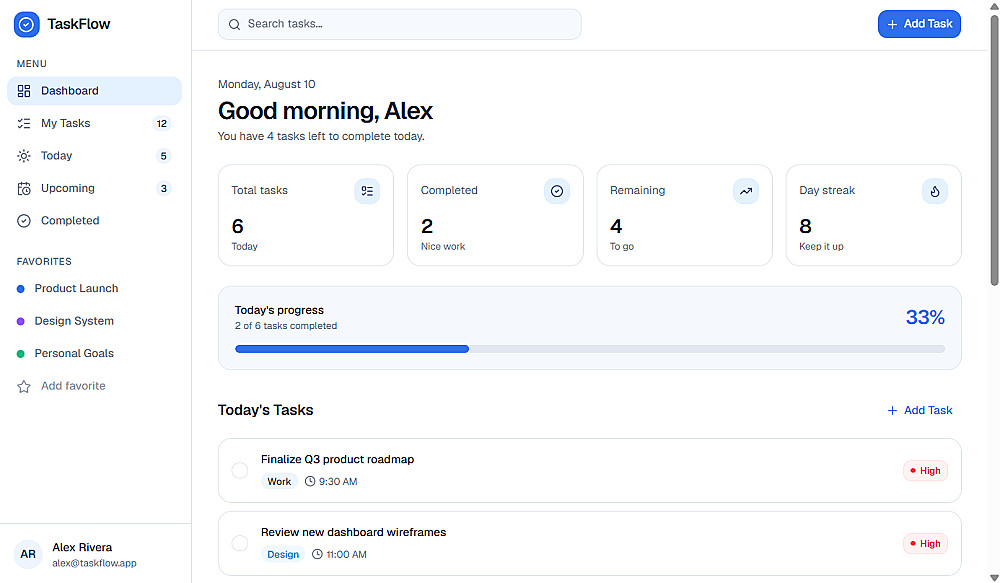1000x583 pixels.
Task: Click the Add Task link above task list
Action: pyautogui.click(x=920, y=410)
